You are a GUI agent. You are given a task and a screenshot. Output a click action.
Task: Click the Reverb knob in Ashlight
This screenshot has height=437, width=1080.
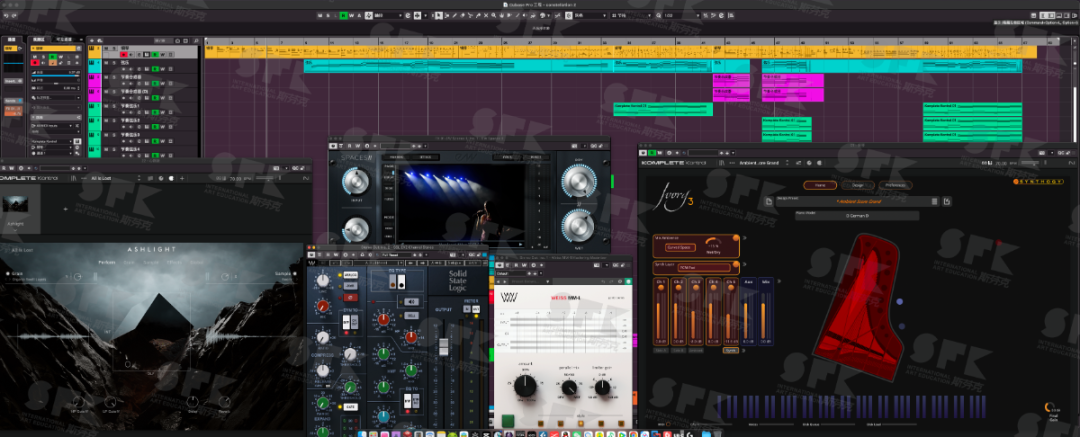pyautogui.click(x=225, y=402)
